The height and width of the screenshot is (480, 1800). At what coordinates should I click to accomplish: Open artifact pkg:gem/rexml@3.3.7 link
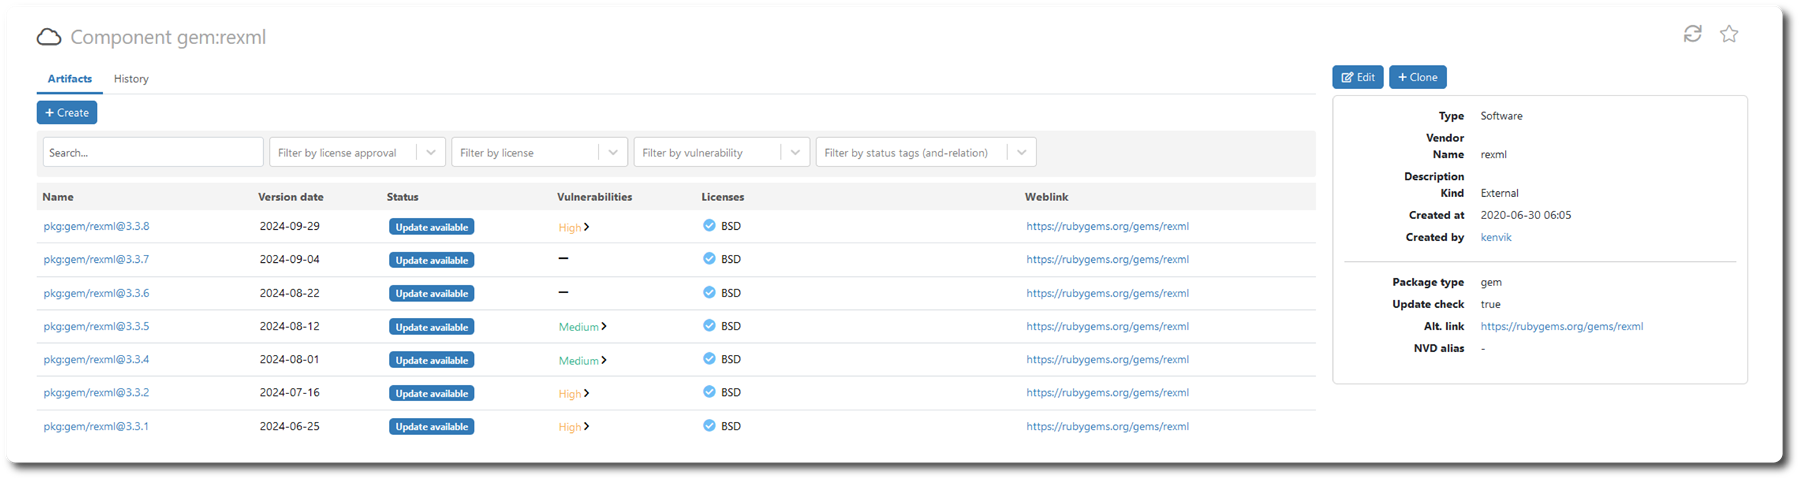tap(96, 260)
